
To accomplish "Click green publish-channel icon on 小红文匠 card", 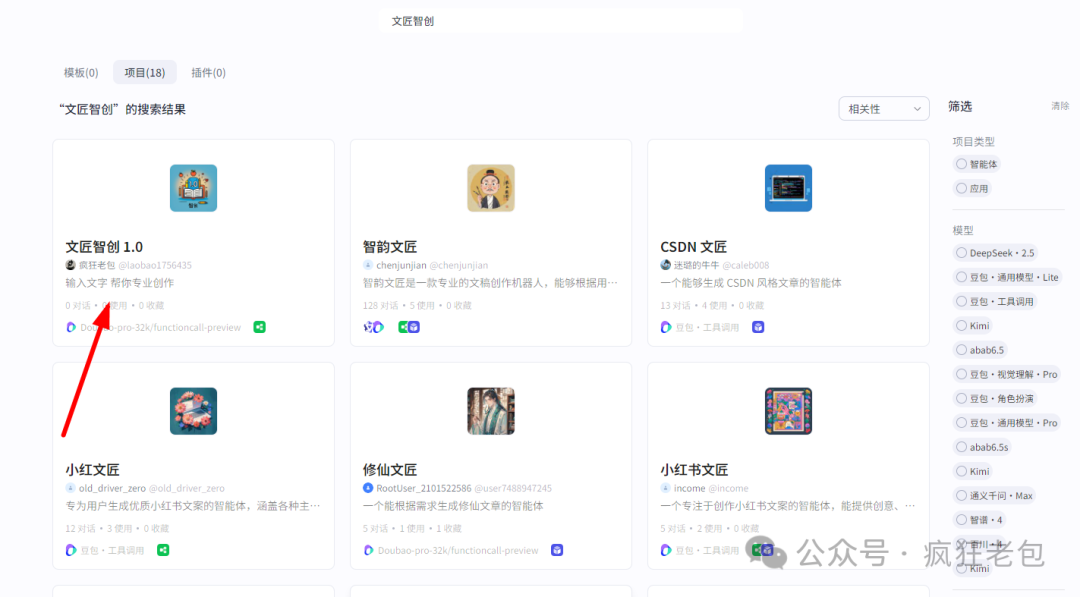I will click(163, 550).
